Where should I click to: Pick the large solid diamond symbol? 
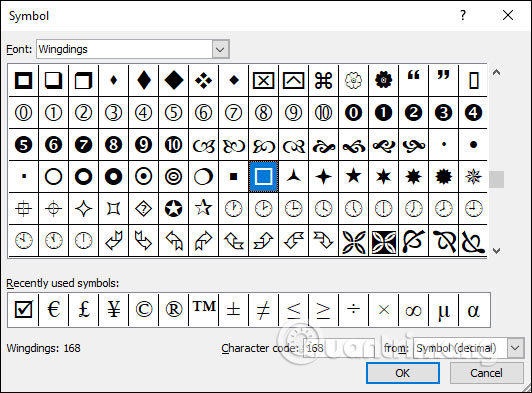coord(173,80)
